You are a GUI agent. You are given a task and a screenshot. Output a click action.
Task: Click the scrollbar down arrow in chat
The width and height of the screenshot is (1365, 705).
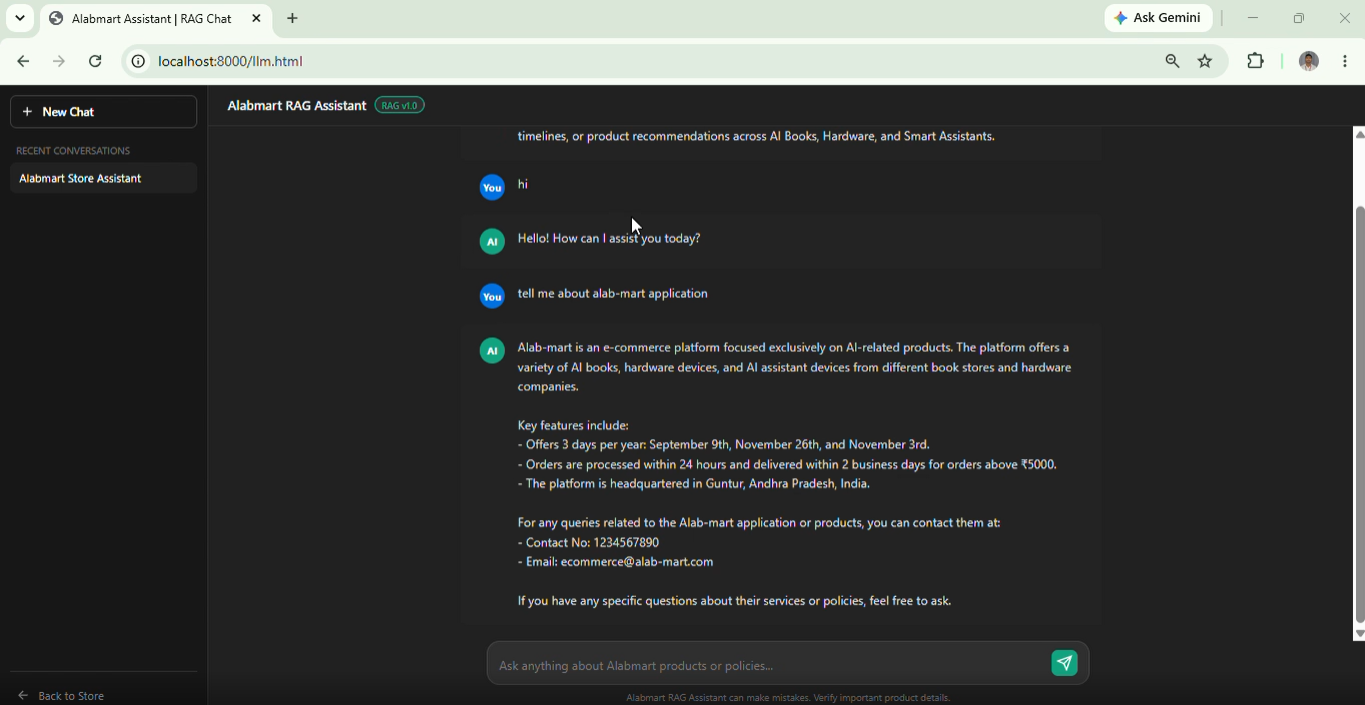pyautogui.click(x=1359, y=634)
